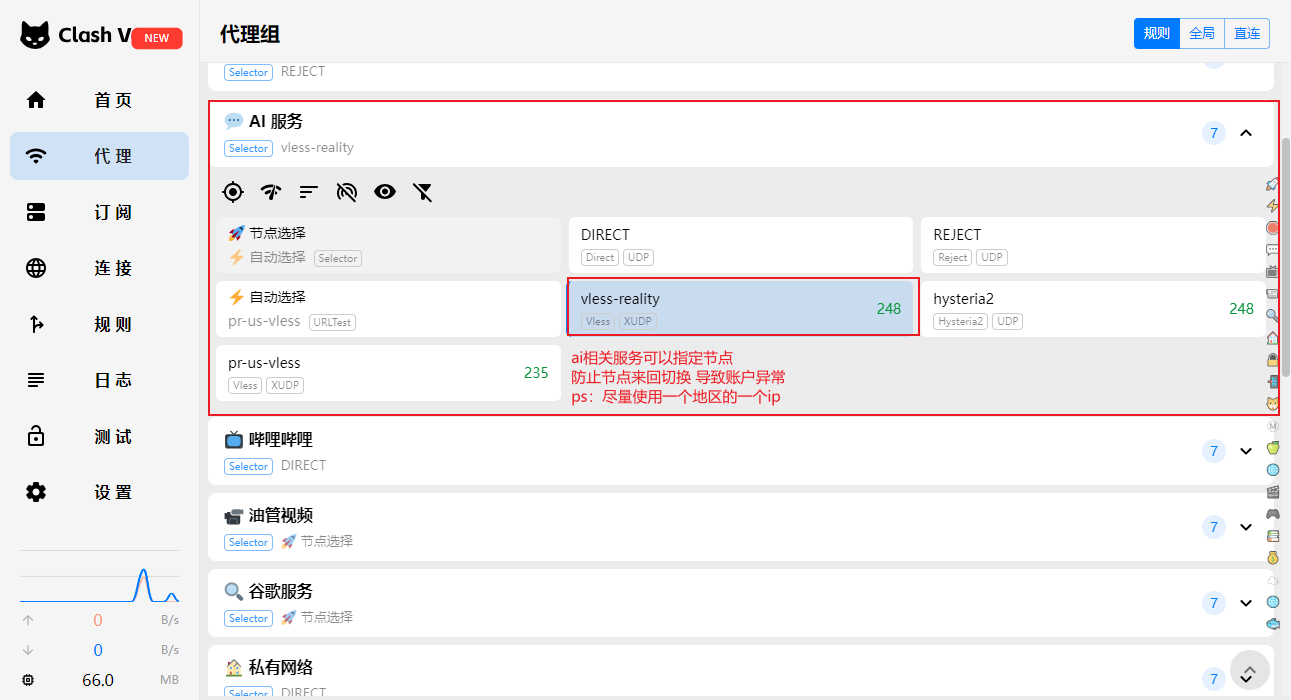Select the pr-us-vless proxy node
Viewport: 1291px width, 700px height.
pyautogui.click(x=388, y=373)
